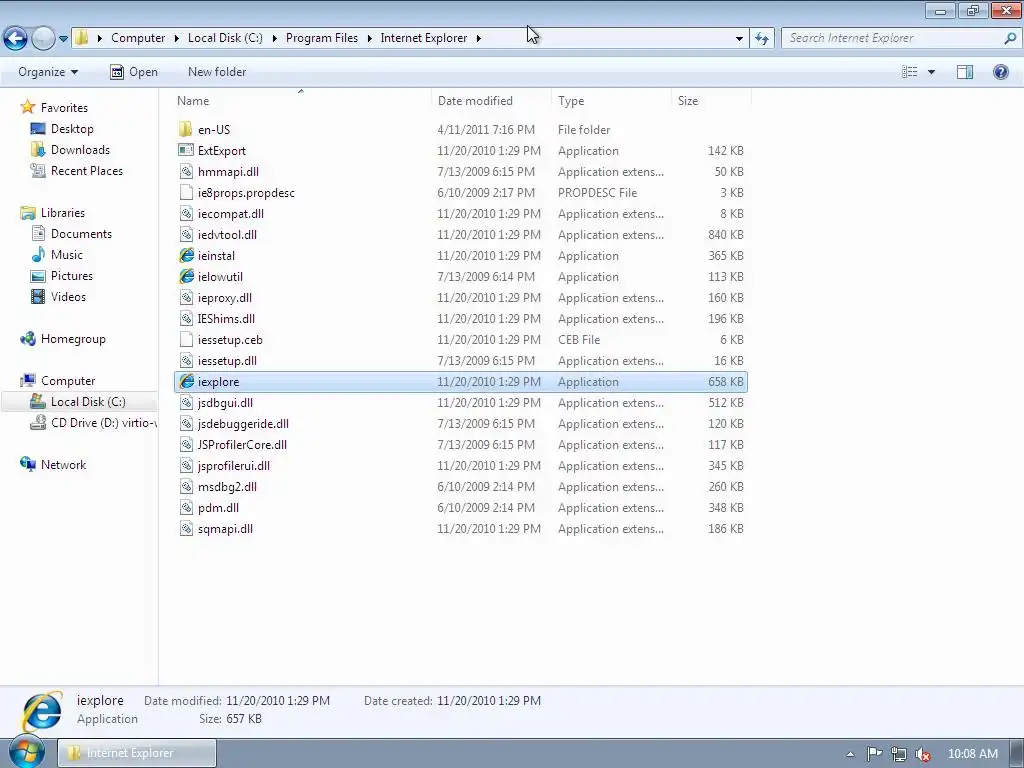The image size is (1024, 768).
Task: Select the ExtExport application icon
Action: click(186, 150)
